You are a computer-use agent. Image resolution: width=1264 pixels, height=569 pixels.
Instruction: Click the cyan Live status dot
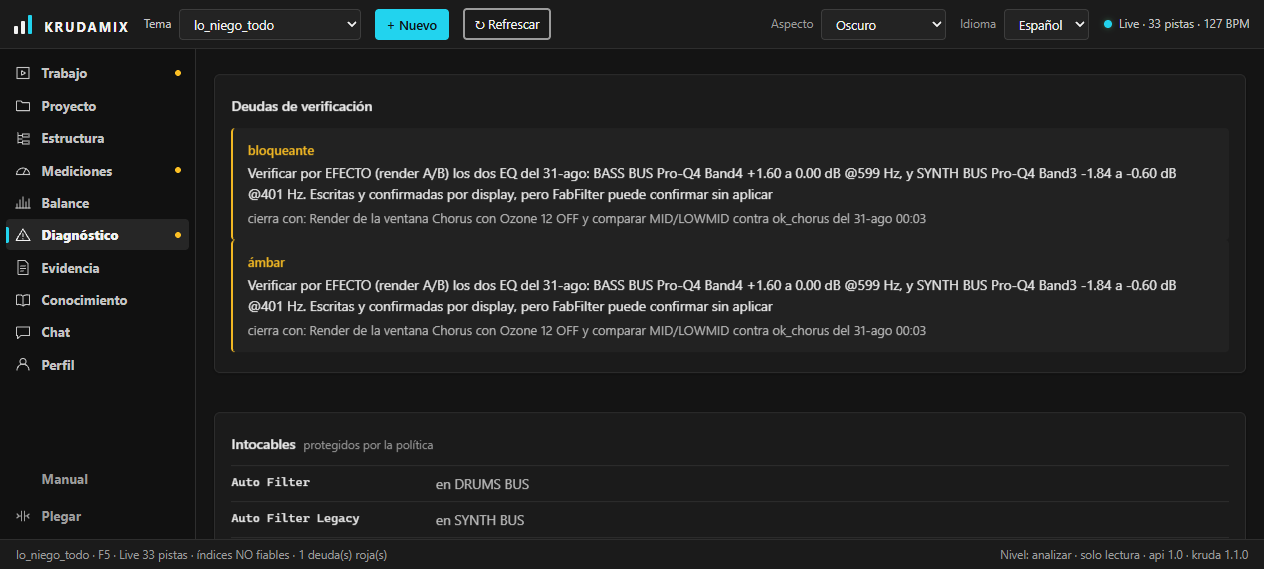pos(1108,24)
